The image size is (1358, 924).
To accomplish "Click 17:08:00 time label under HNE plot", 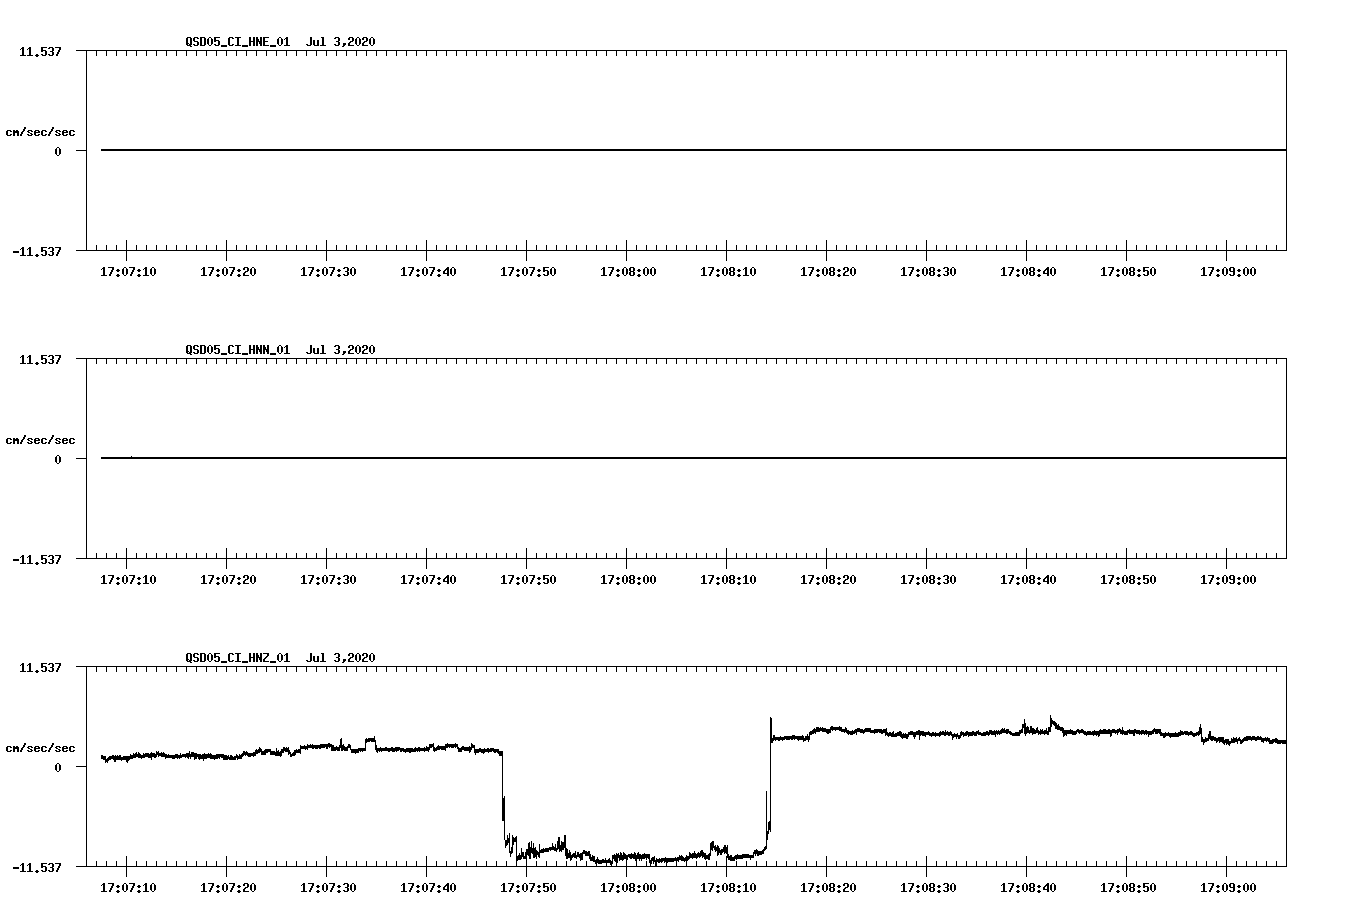I will point(628,271).
